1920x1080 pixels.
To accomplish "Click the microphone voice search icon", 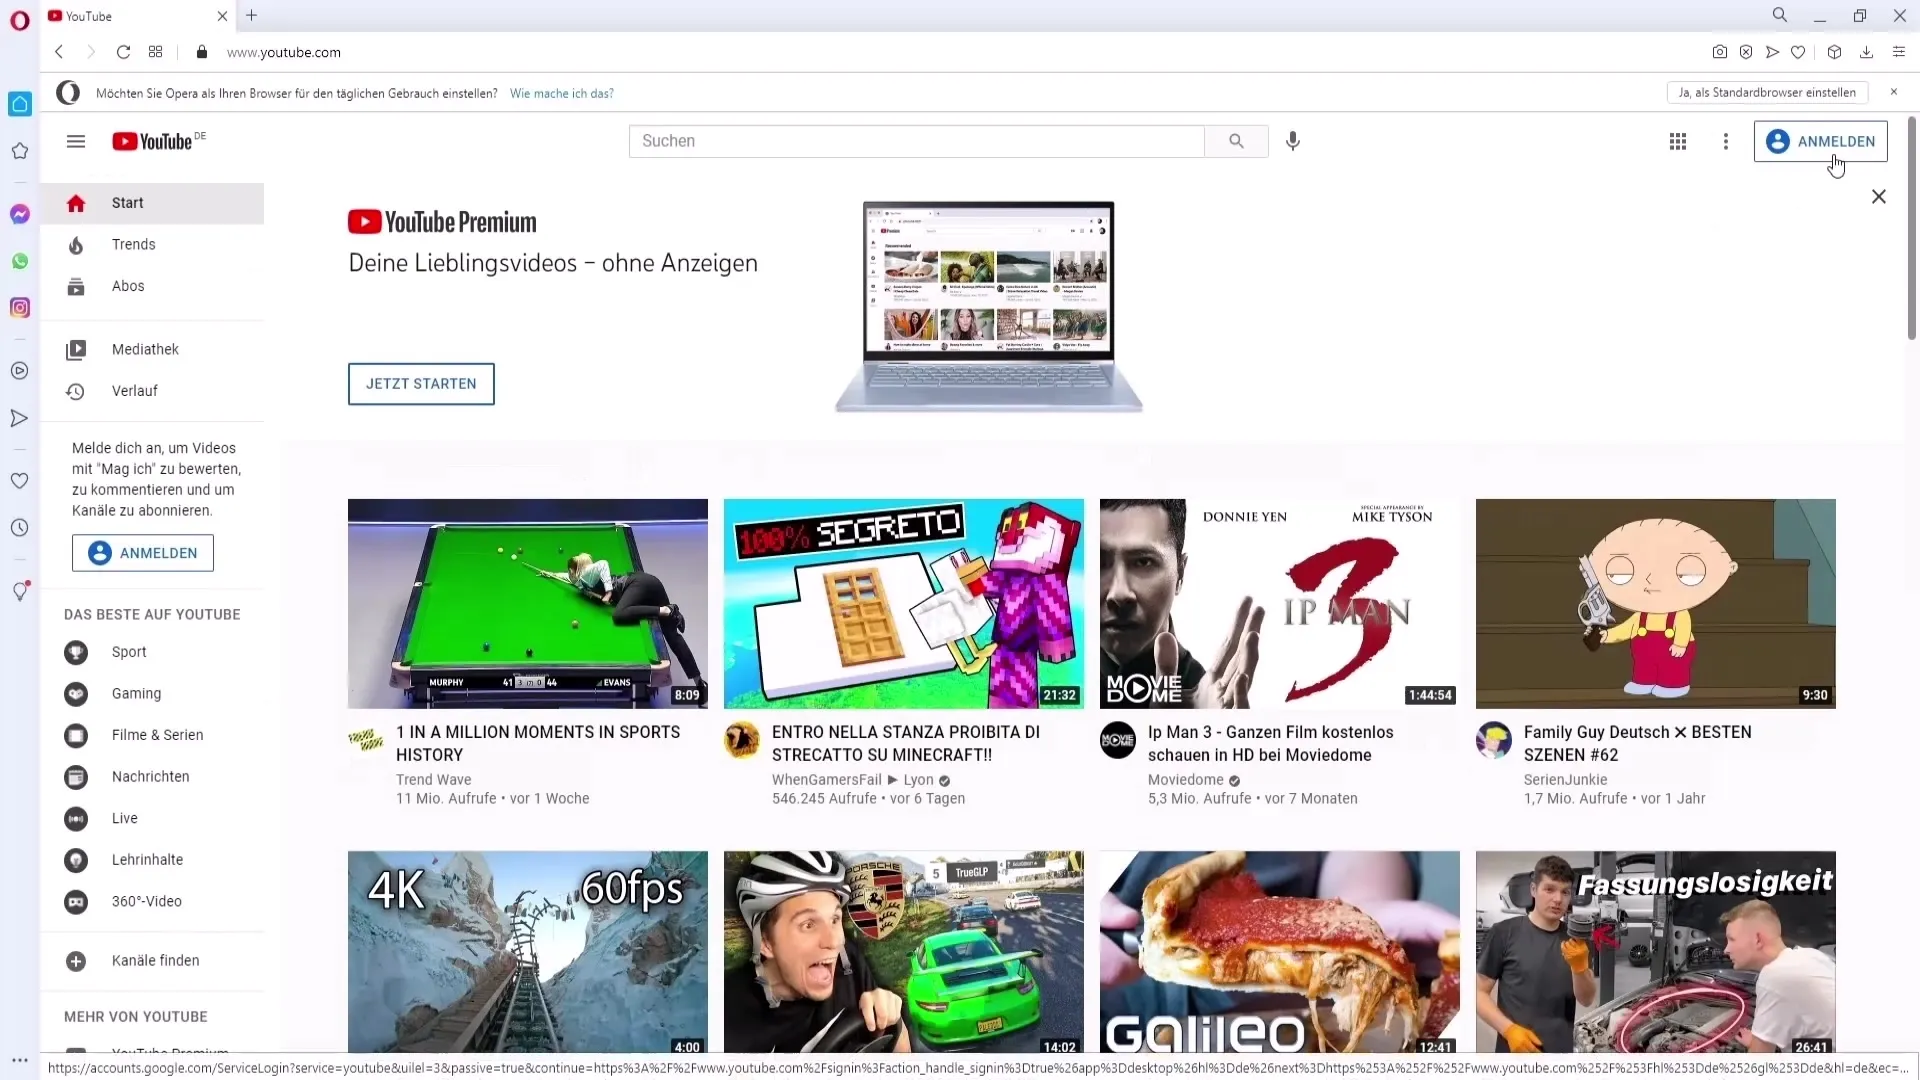I will 1292,141.
